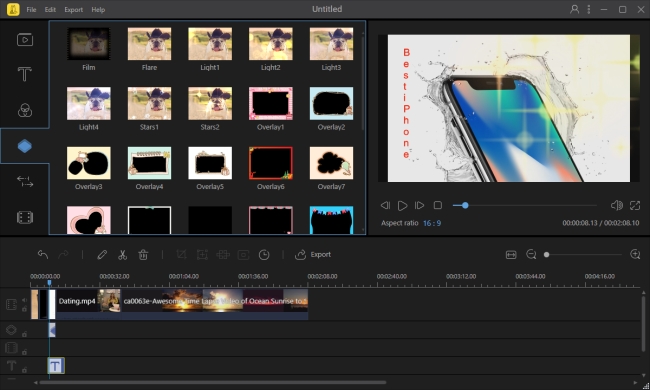Open the Edit menu
The height and width of the screenshot is (390, 650).
(x=50, y=10)
